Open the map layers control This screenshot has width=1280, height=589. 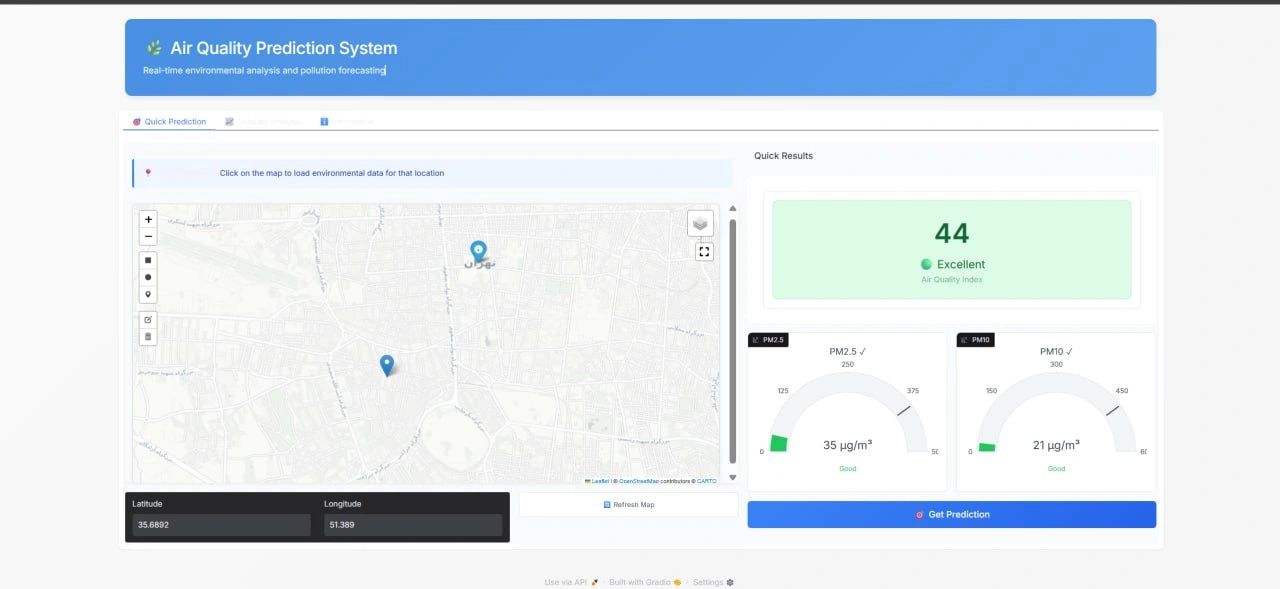coord(700,223)
